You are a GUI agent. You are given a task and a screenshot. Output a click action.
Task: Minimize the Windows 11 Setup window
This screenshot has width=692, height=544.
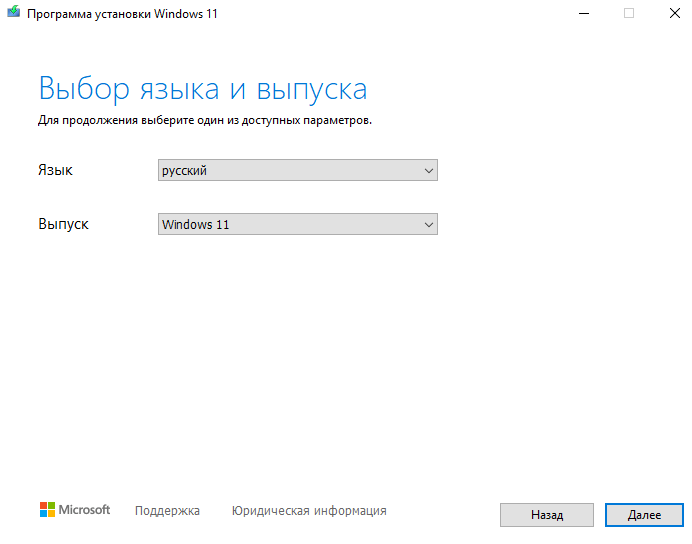[x=584, y=14]
